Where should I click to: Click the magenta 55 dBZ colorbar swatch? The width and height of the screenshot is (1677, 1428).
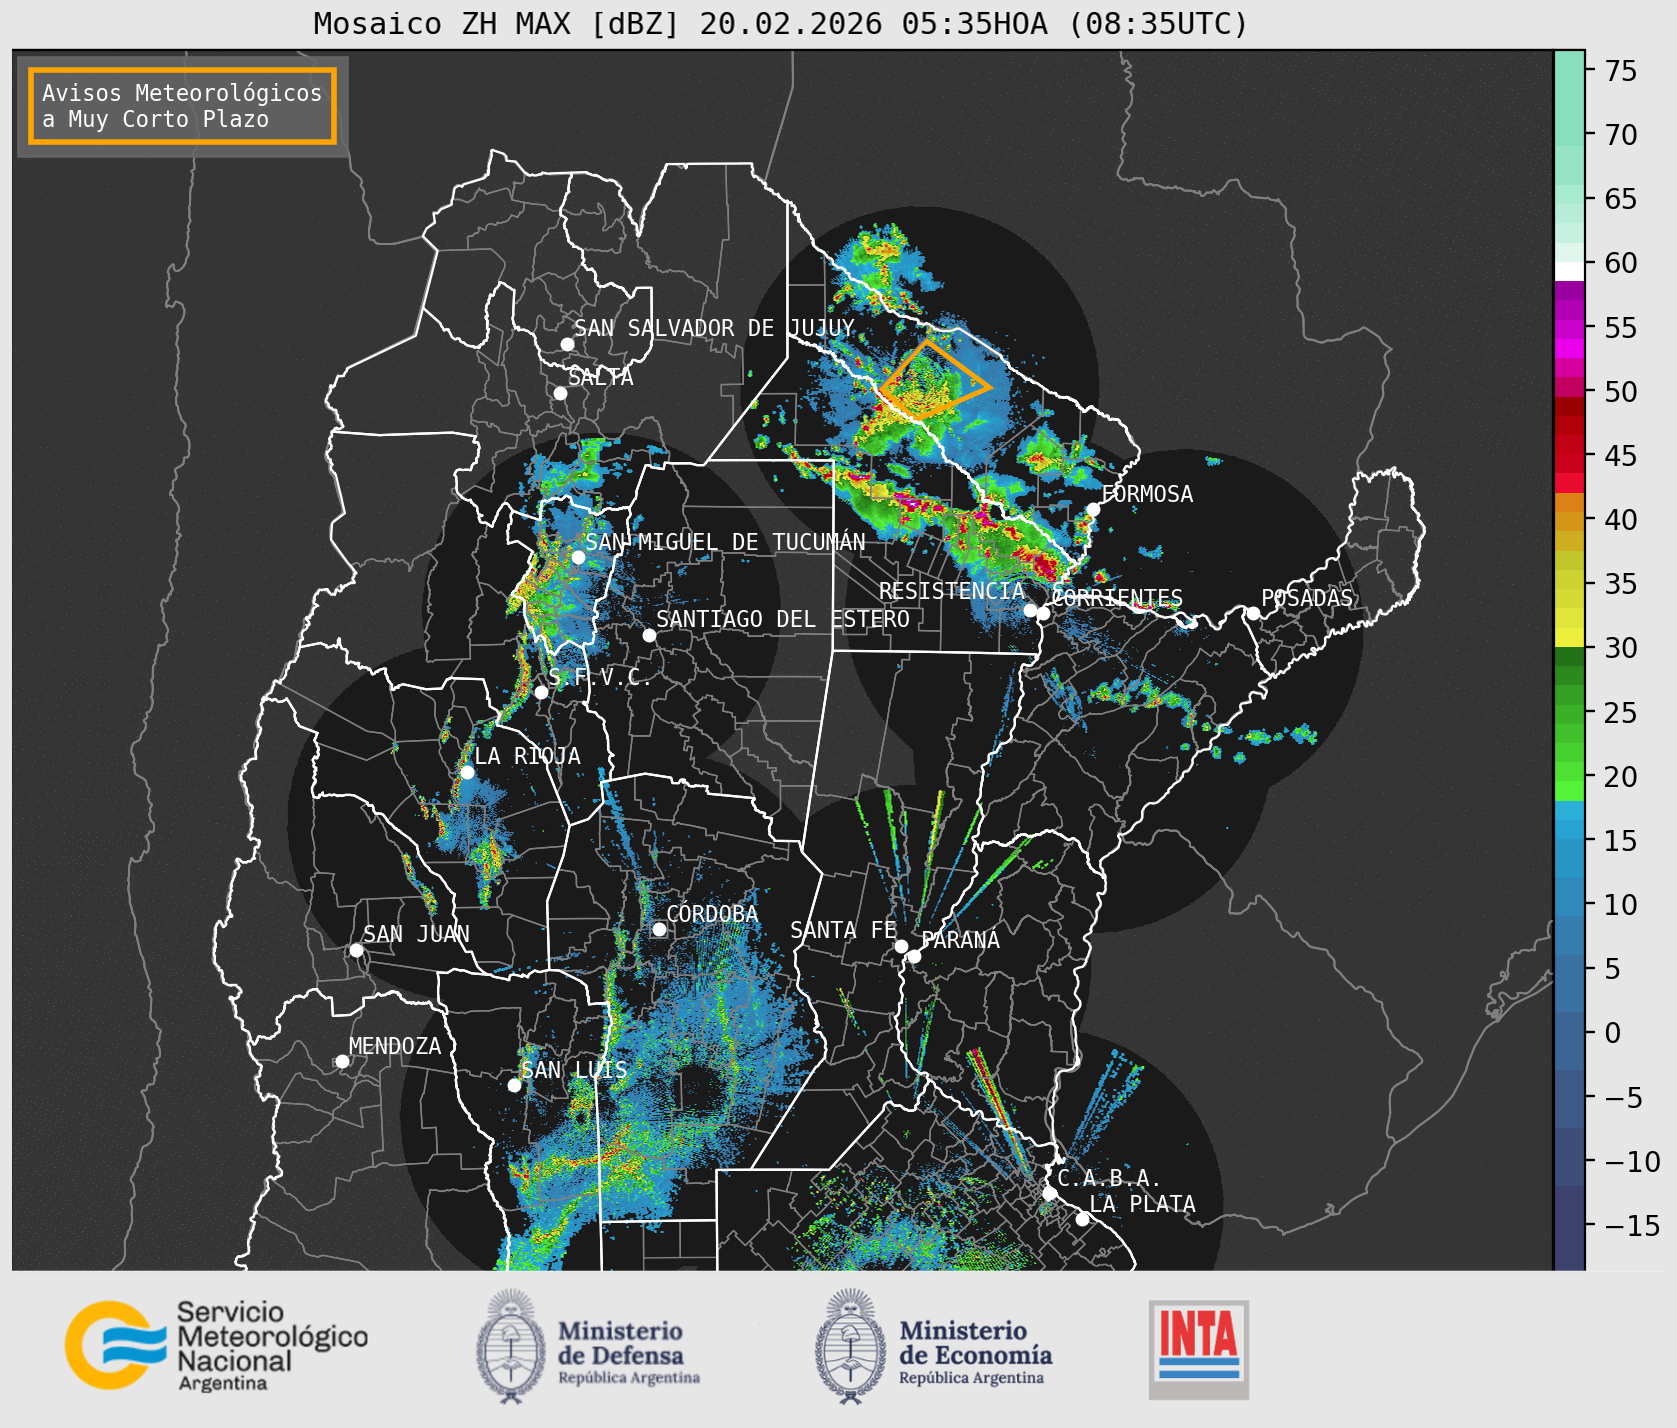[x=1569, y=329]
